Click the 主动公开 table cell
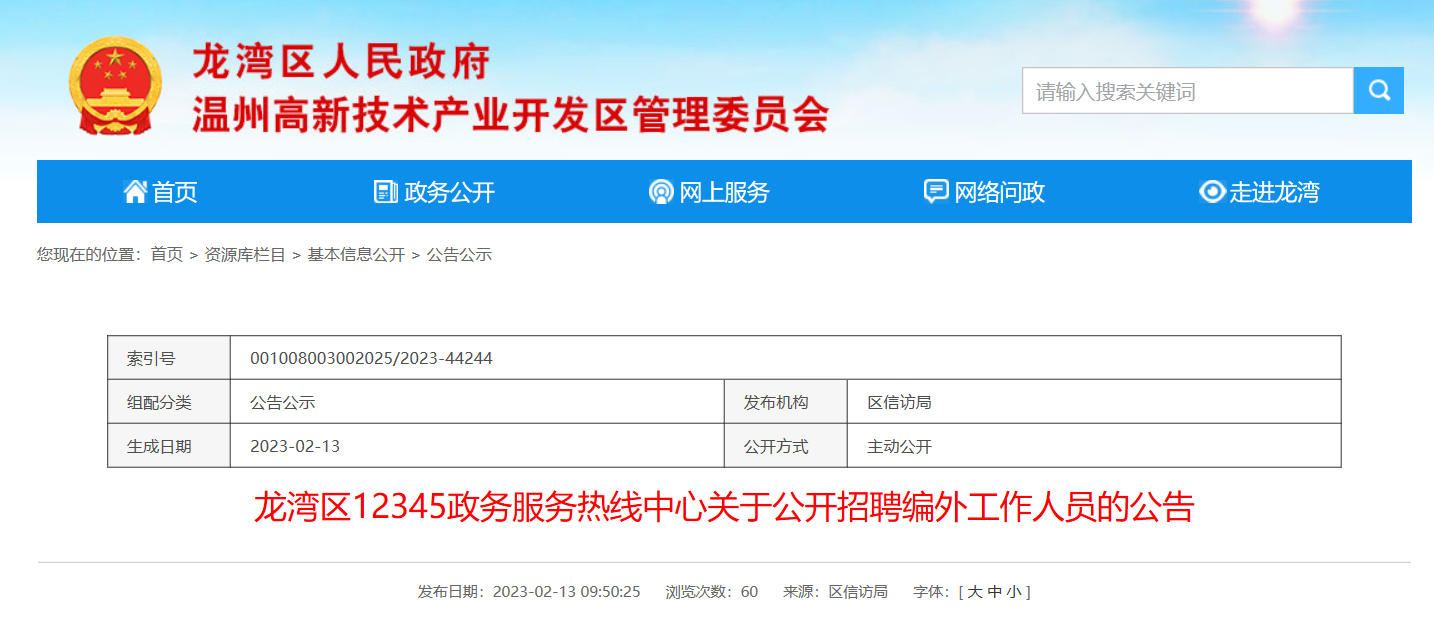 899,446
